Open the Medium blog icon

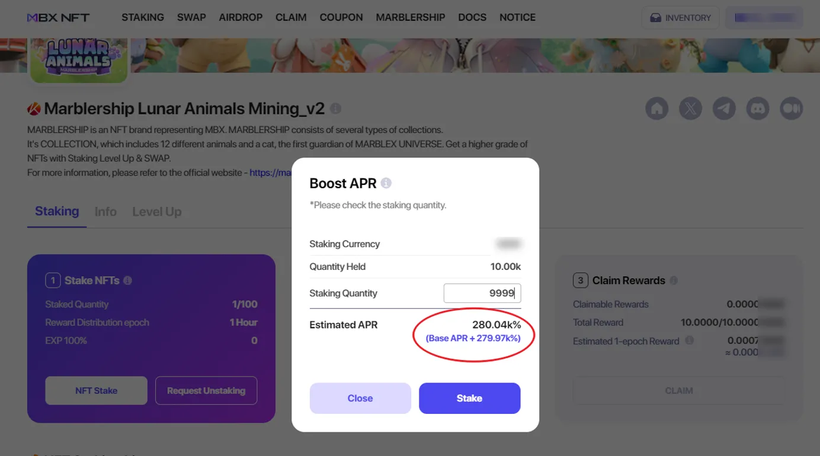(x=791, y=108)
